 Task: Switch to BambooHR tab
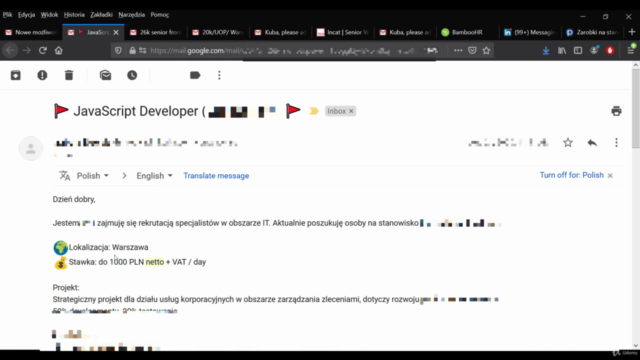pyautogui.click(x=468, y=32)
